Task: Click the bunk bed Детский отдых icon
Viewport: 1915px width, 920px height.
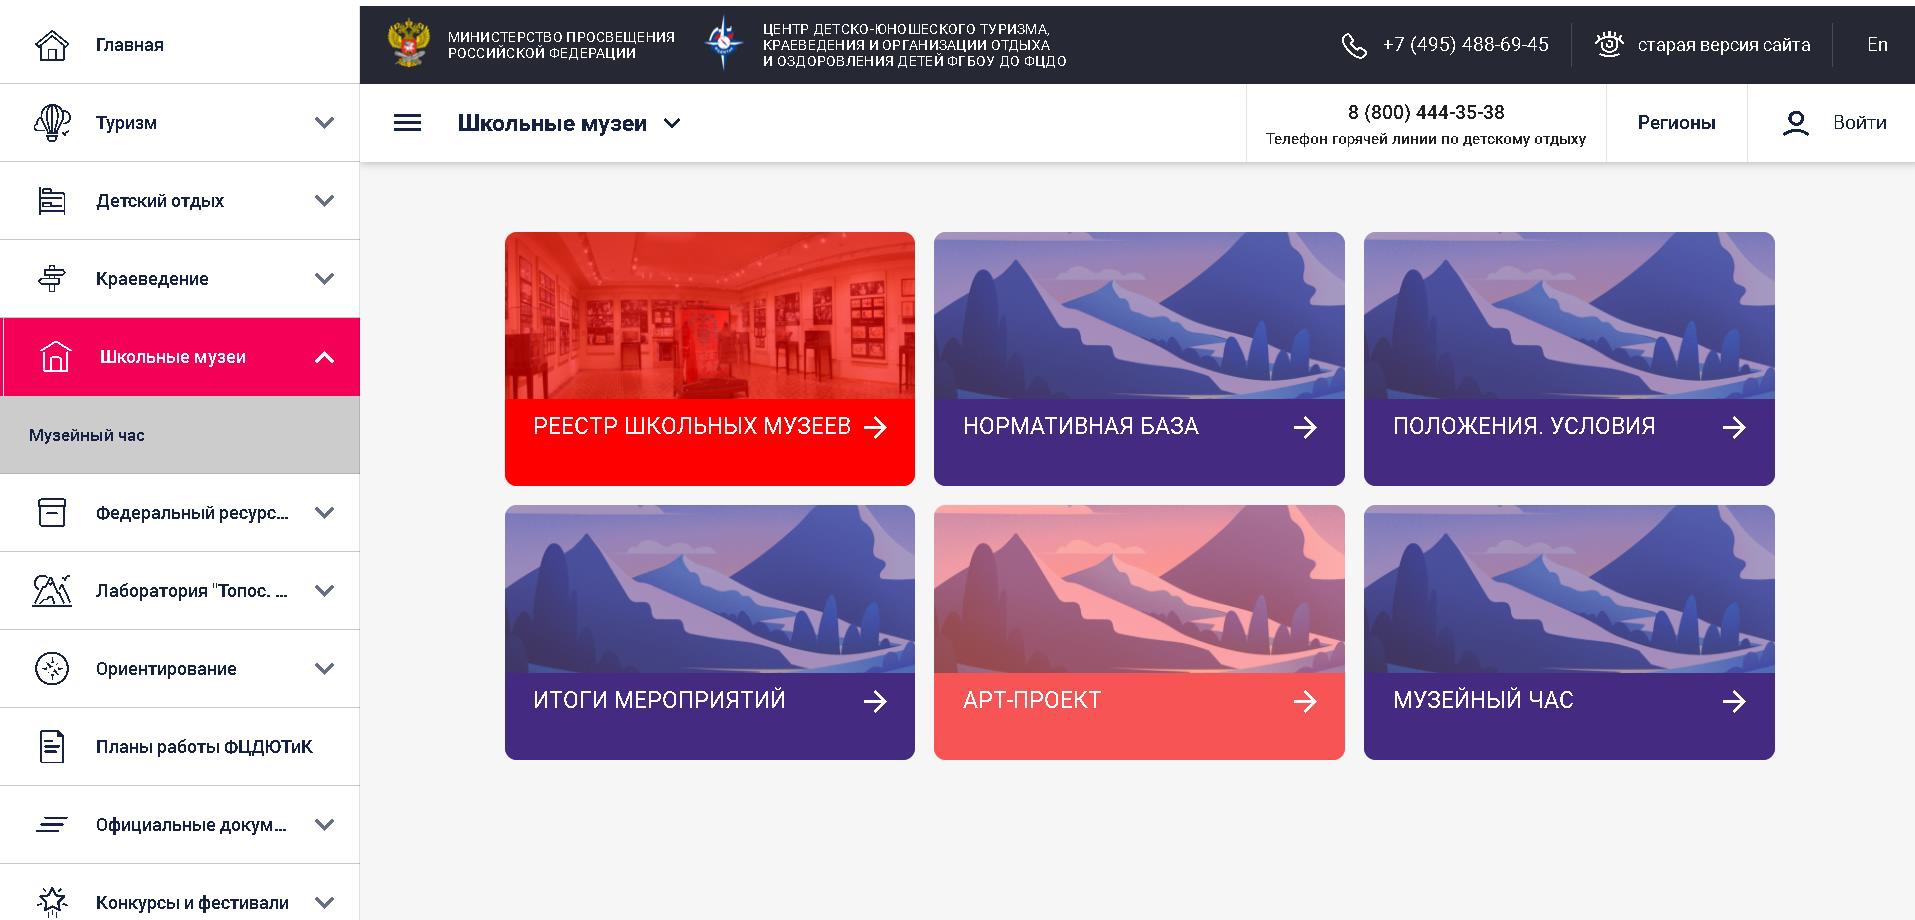Action: [x=51, y=201]
